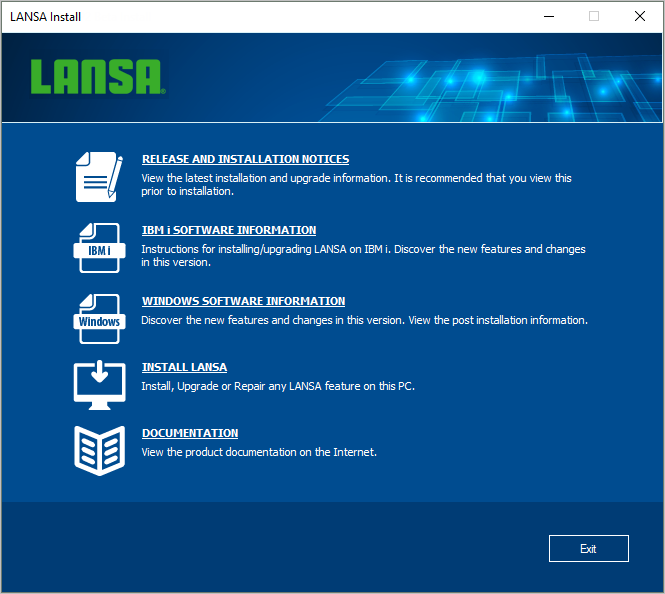Click the green LANSA logo
Viewport: 665px width, 594px height.
coord(98,76)
